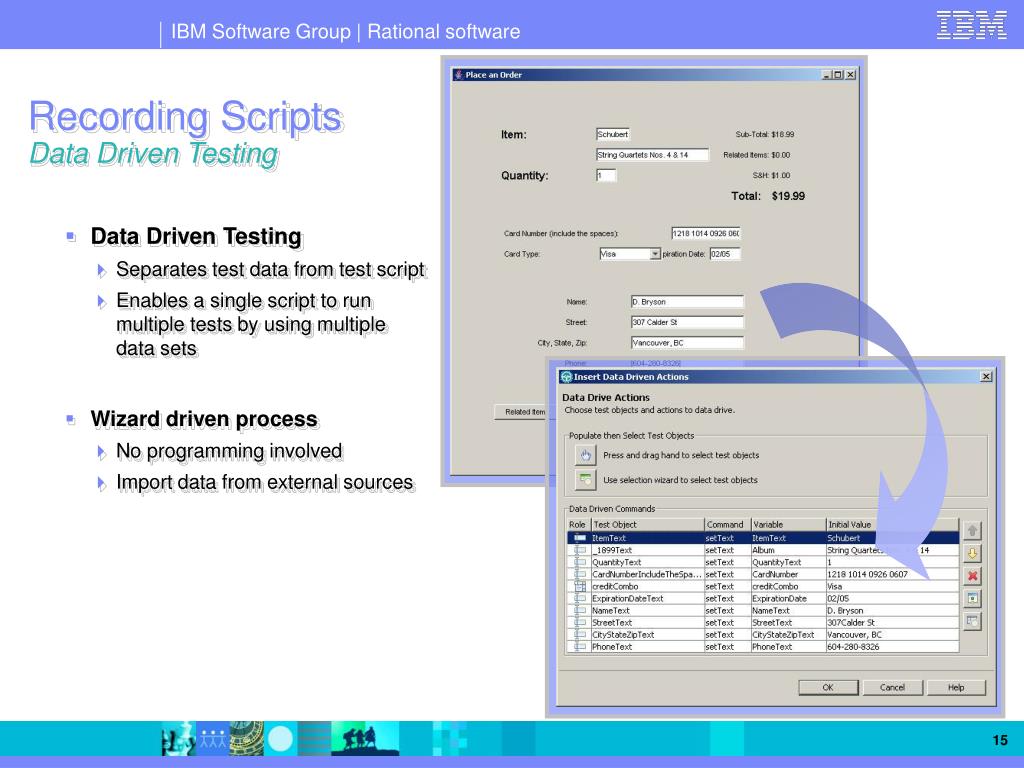Click the initial value Visa cell
The width and height of the screenshot is (1024, 768).
[x=892, y=586]
